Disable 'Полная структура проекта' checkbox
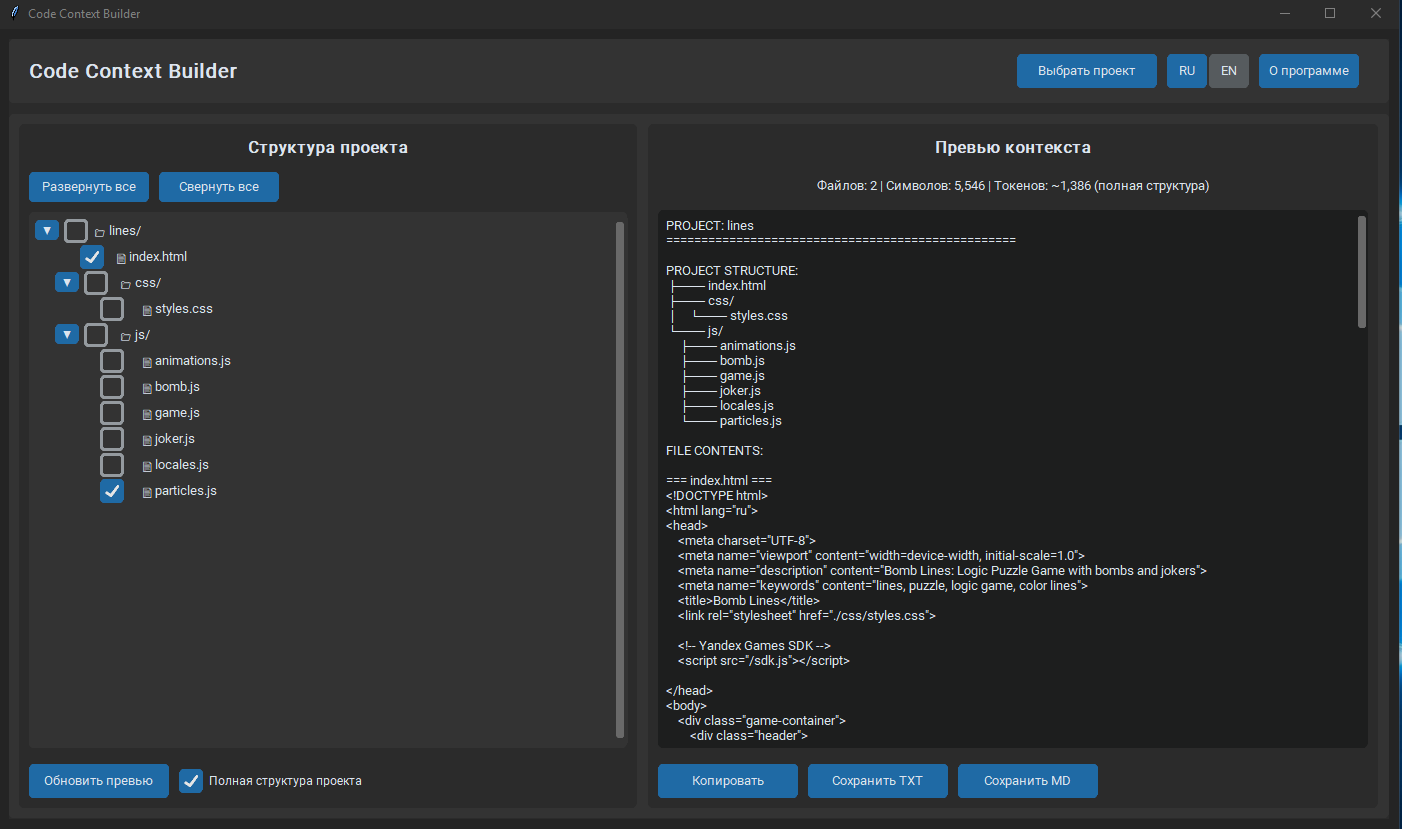1402x829 pixels. tap(191, 781)
